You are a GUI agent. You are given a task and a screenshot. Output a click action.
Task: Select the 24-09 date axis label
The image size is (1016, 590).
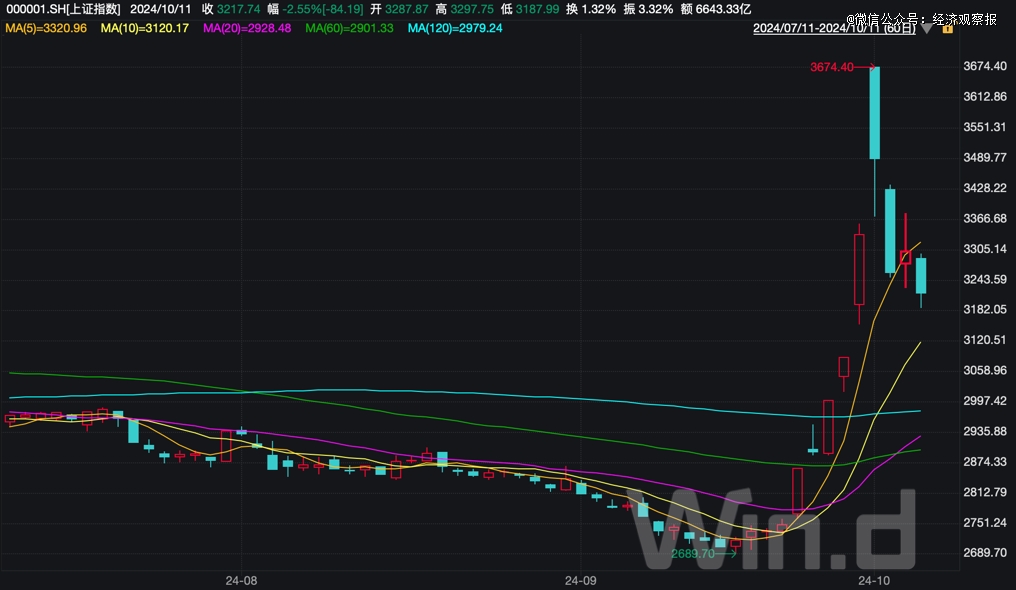point(580,579)
